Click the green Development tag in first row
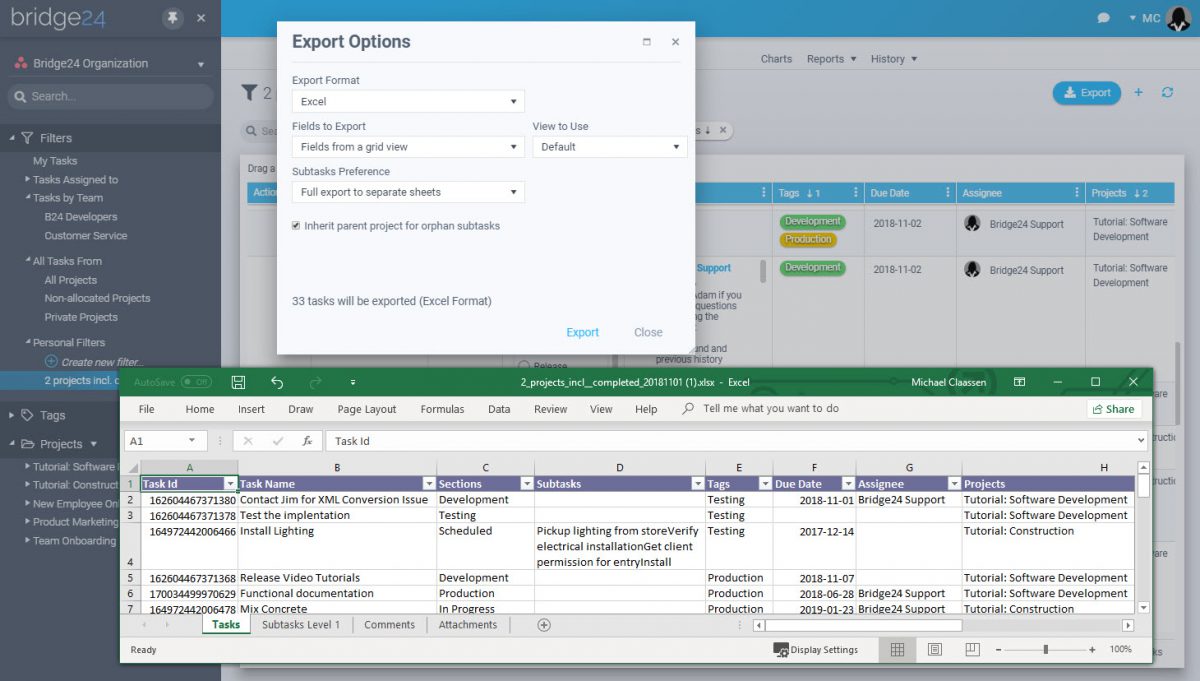Screen dimensions: 1200x681 tap(812, 221)
